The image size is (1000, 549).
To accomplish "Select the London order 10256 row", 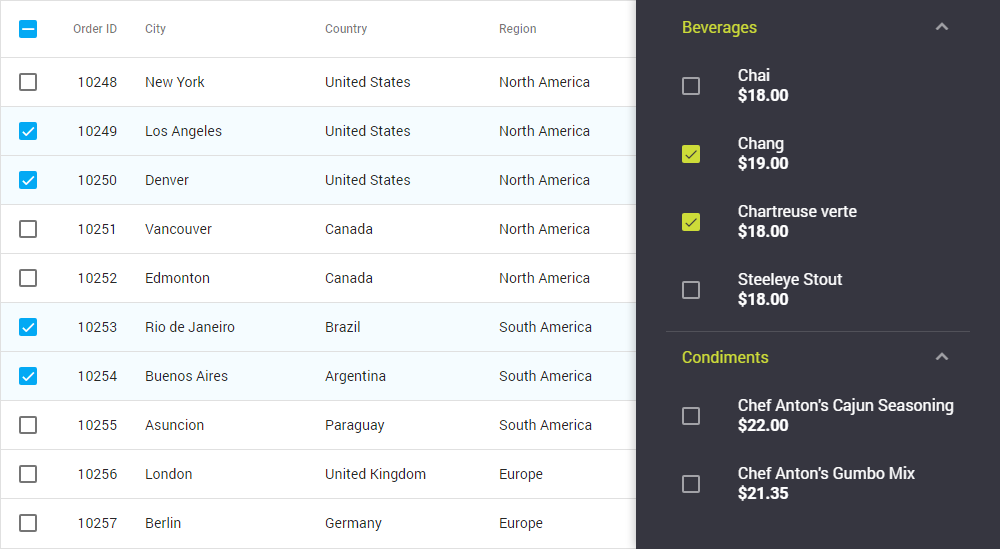I will pos(28,474).
